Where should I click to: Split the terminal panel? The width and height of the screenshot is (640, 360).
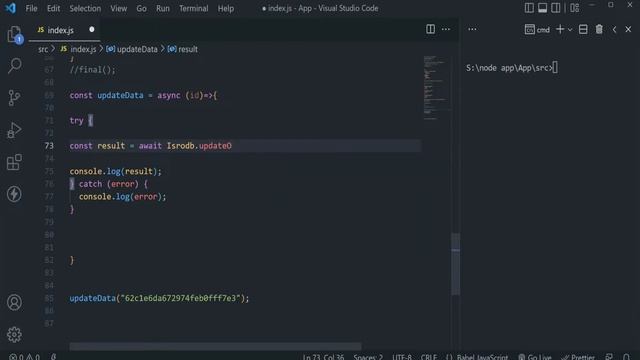[583, 29]
